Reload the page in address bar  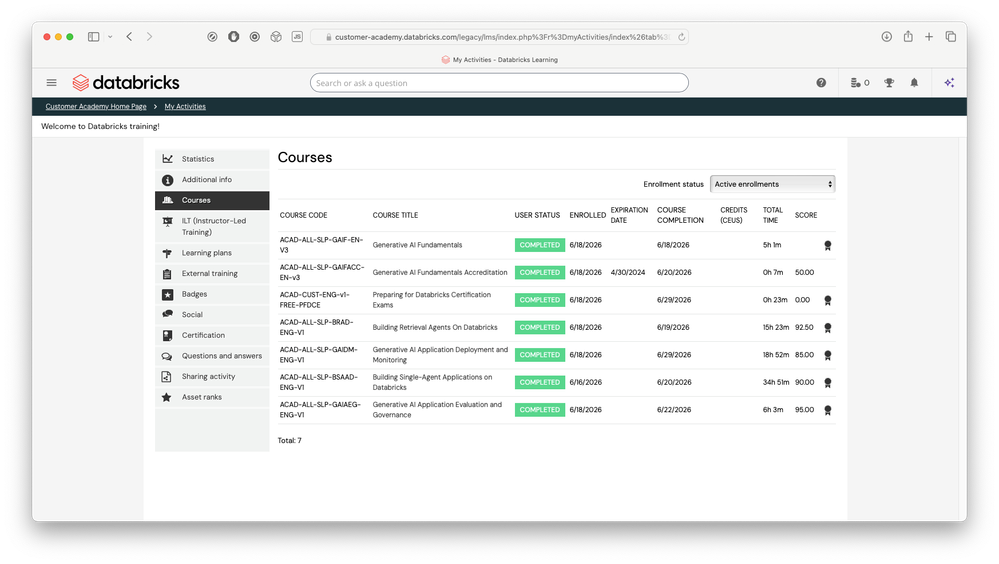[x=681, y=37]
